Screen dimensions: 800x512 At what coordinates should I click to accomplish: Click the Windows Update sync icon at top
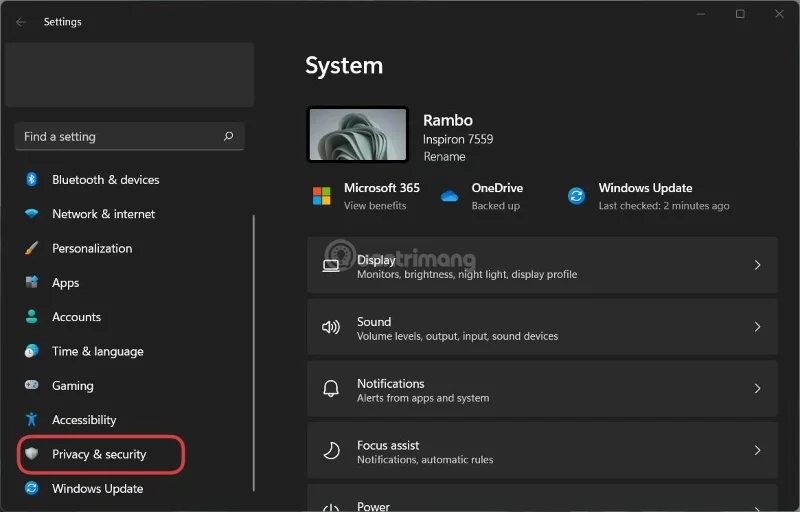[576, 196]
